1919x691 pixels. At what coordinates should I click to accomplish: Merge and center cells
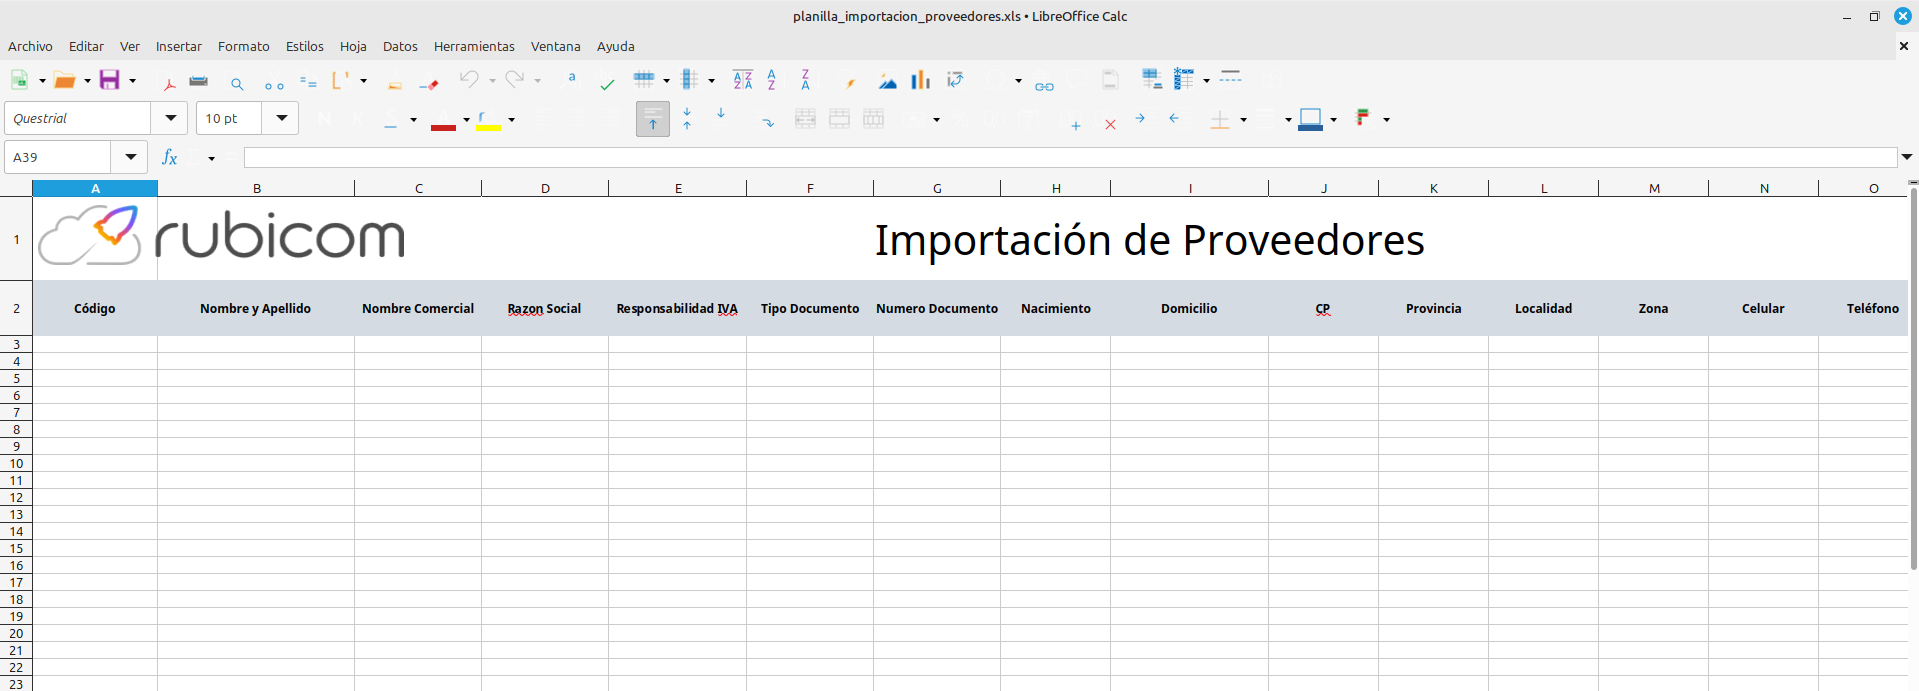(805, 119)
